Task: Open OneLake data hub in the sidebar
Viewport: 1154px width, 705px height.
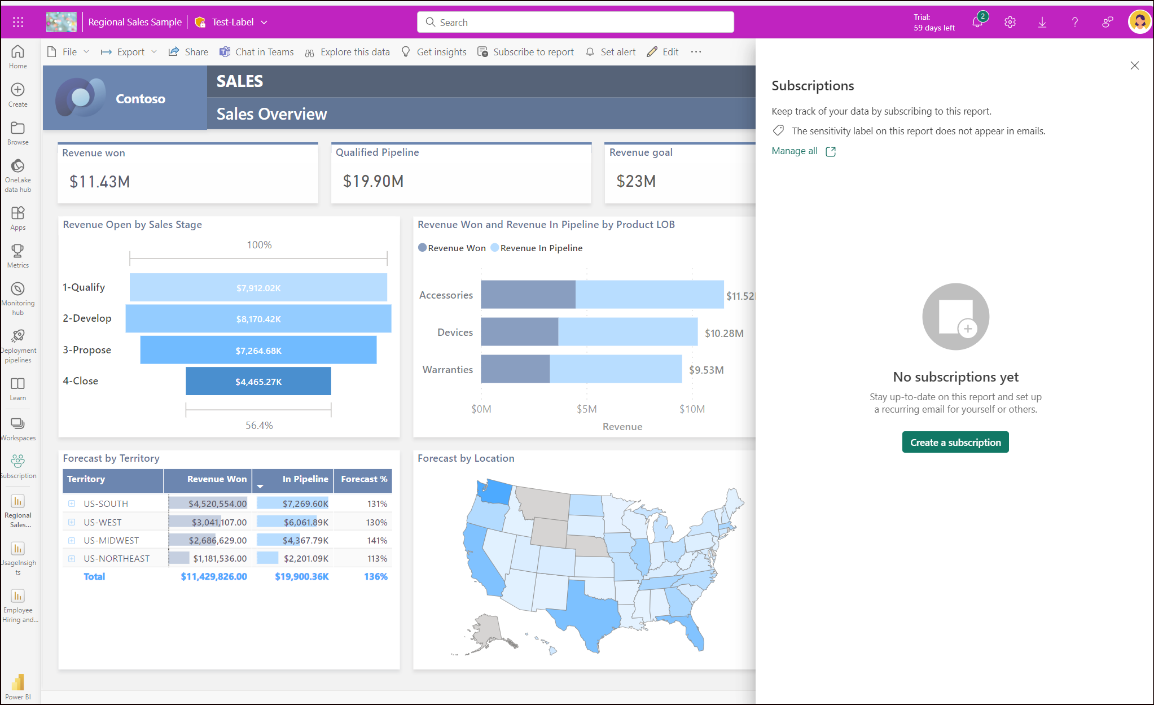Action: tap(18, 175)
